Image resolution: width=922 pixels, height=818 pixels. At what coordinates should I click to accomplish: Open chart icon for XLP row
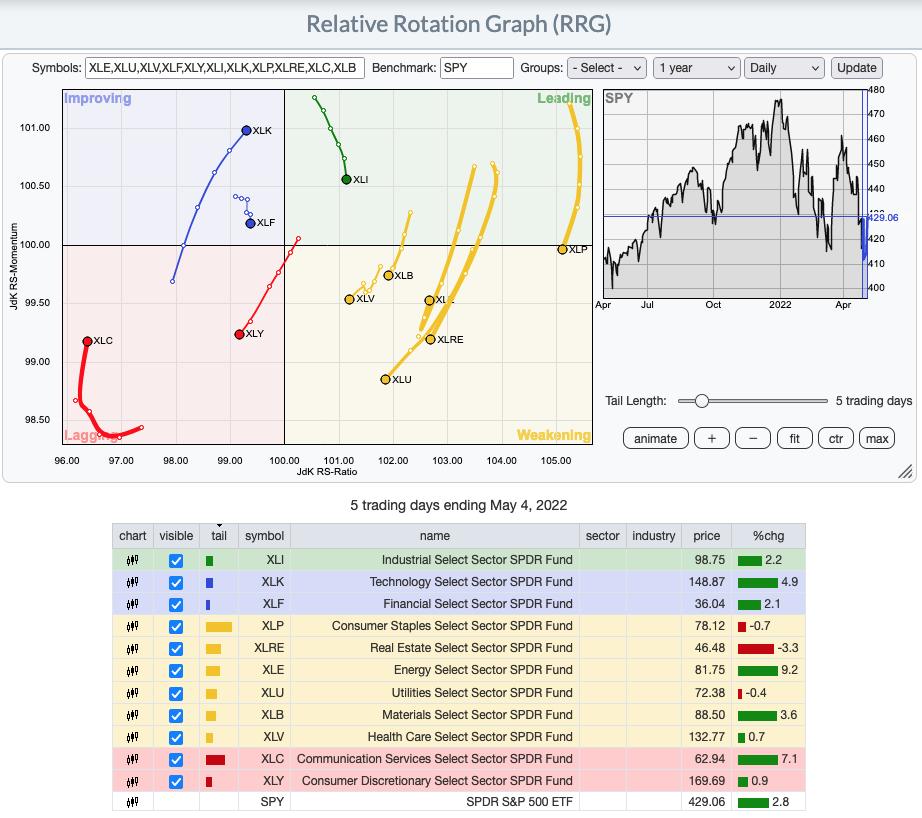coord(132,626)
